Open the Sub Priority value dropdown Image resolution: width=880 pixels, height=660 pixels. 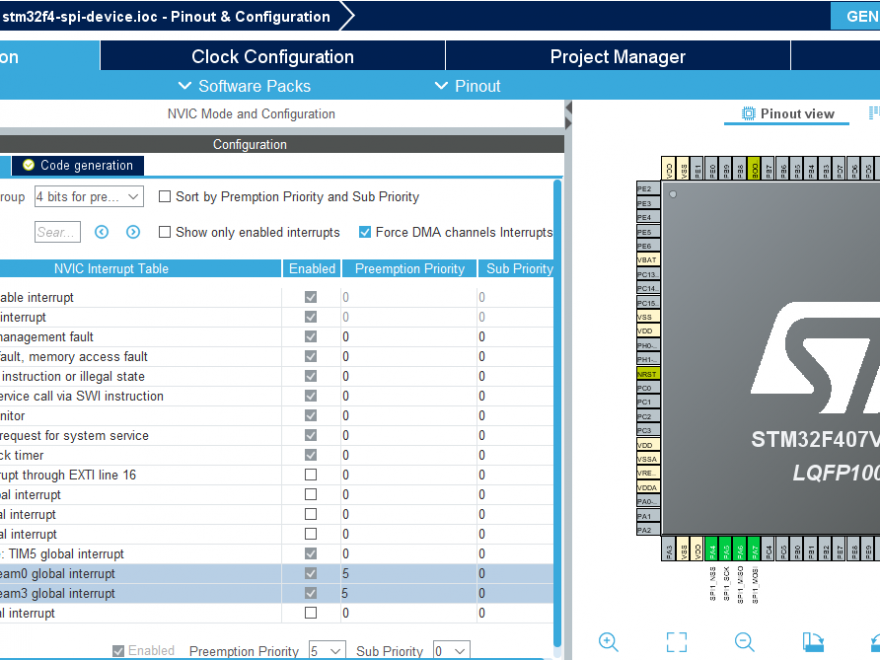(x=450, y=651)
